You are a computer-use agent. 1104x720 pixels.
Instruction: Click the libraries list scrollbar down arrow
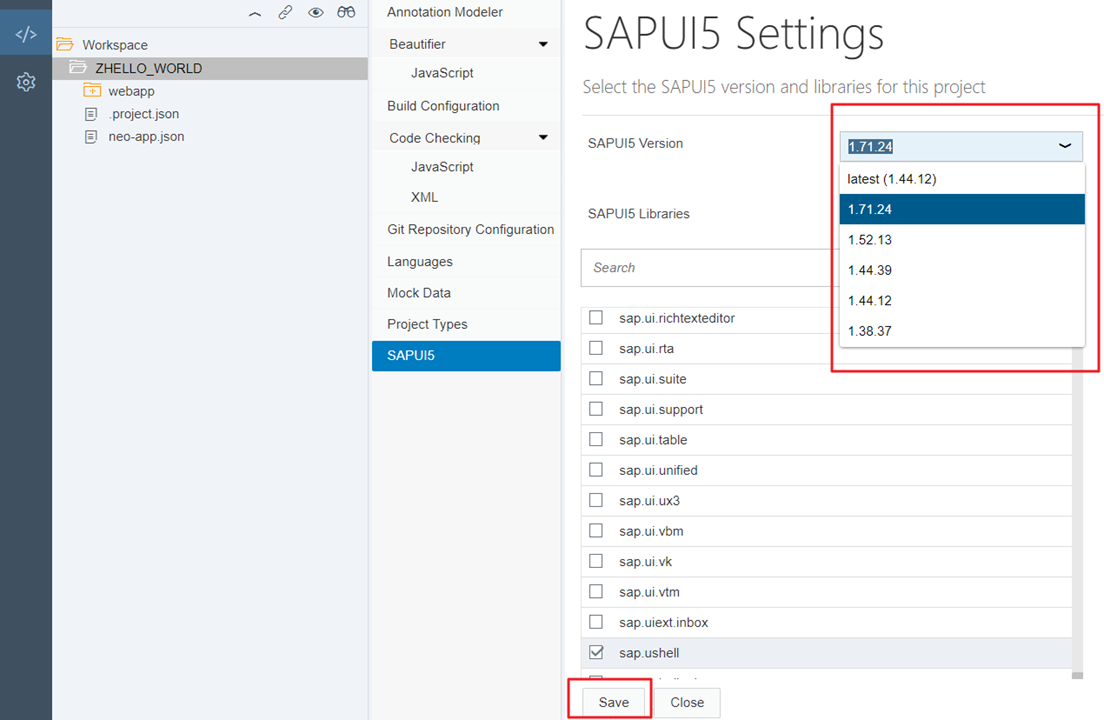point(1077,675)
